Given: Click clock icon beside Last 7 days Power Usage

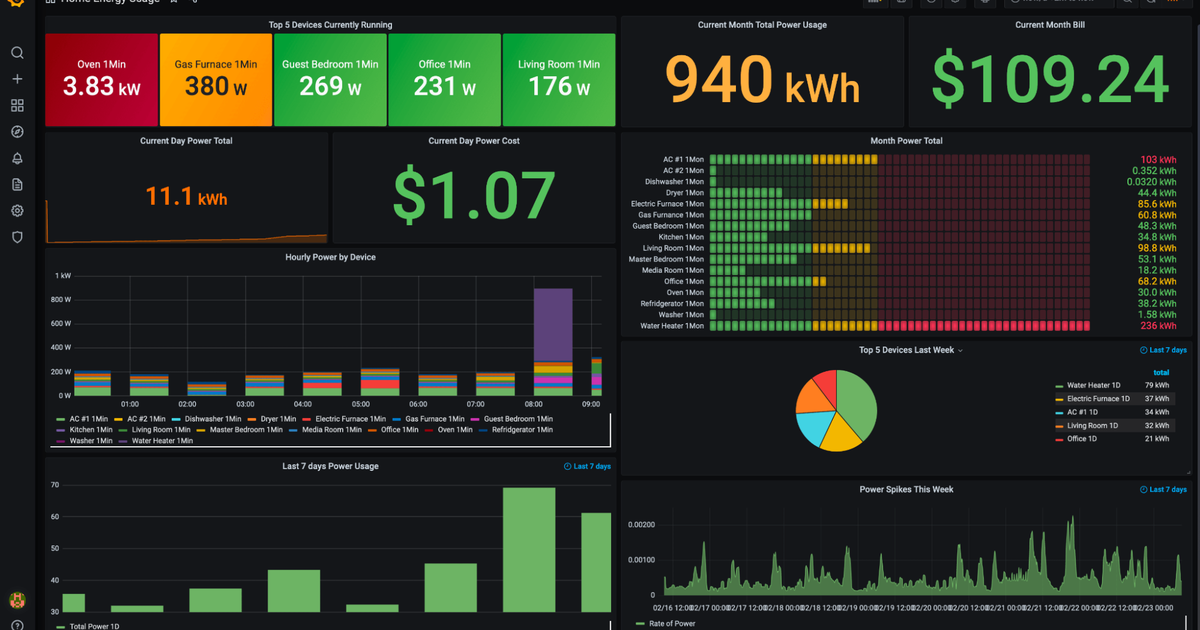Looking at the screenshot, I should 568,466.
